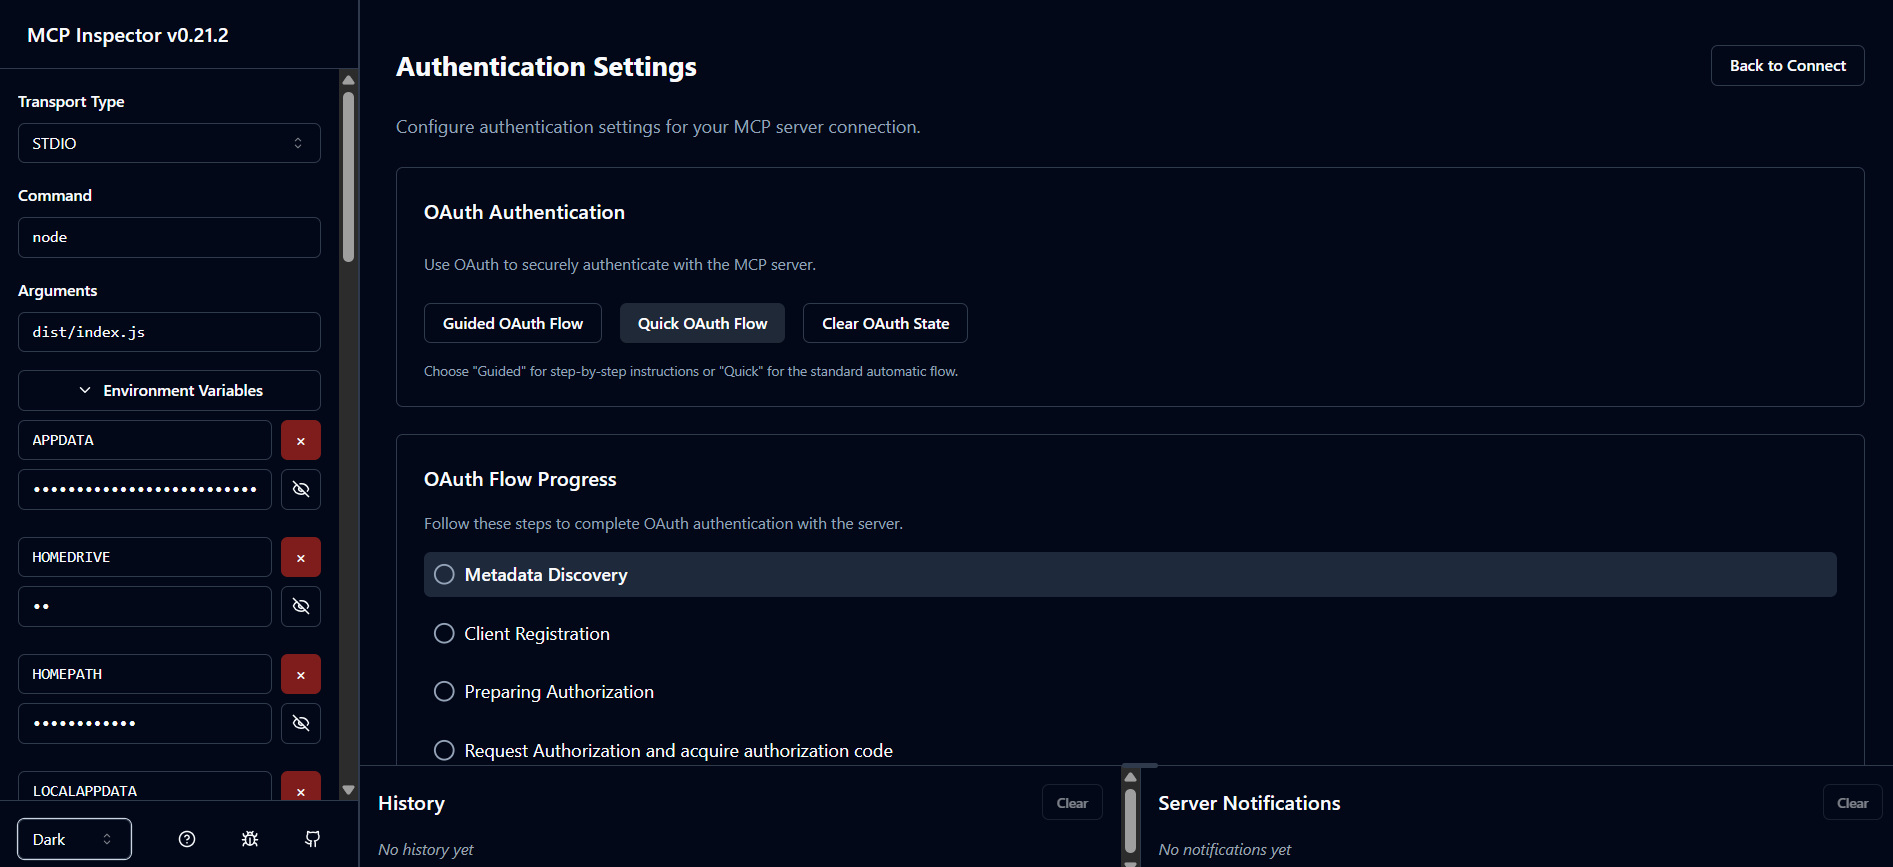Click the No notifications yet text
Image resolution: width=1893 pixels, height=867 pixels.
(1225, 849)
